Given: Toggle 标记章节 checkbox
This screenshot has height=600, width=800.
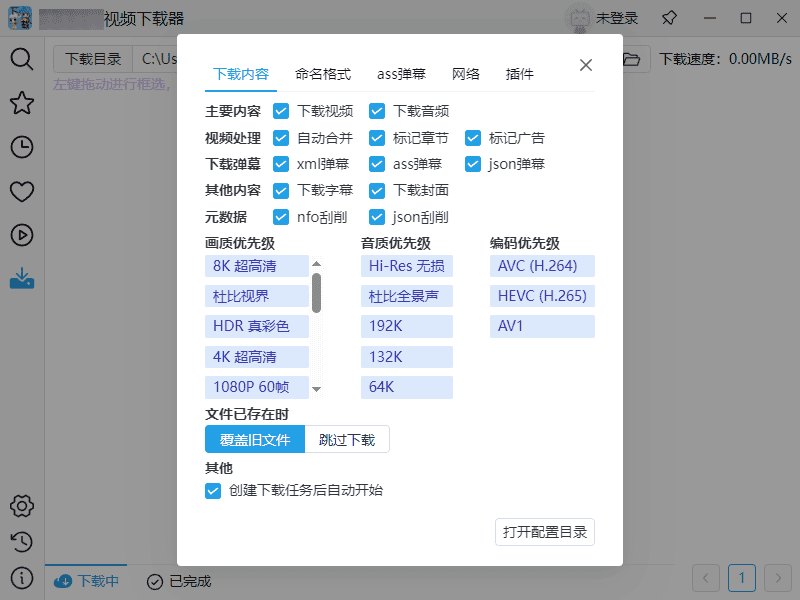Looking at the screenshot, I should coord(377,138).
